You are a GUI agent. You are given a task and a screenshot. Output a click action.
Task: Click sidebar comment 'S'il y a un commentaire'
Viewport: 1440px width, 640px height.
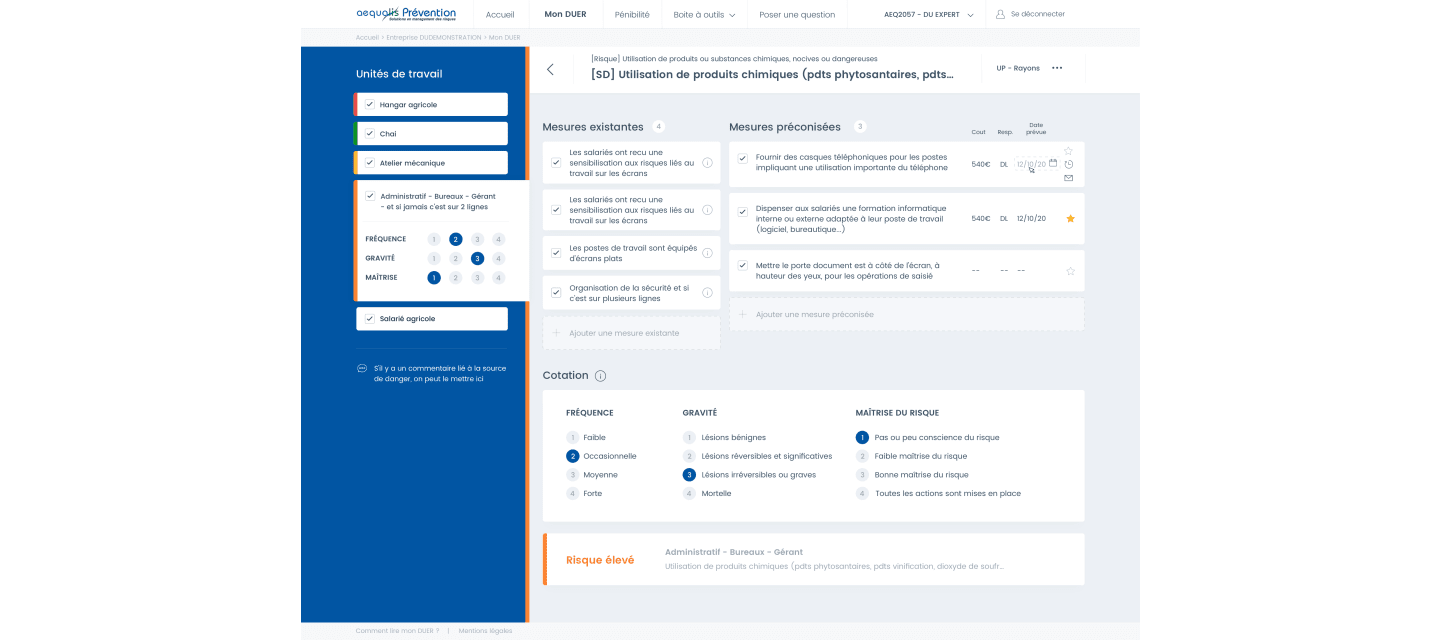[x=440, y=373]
